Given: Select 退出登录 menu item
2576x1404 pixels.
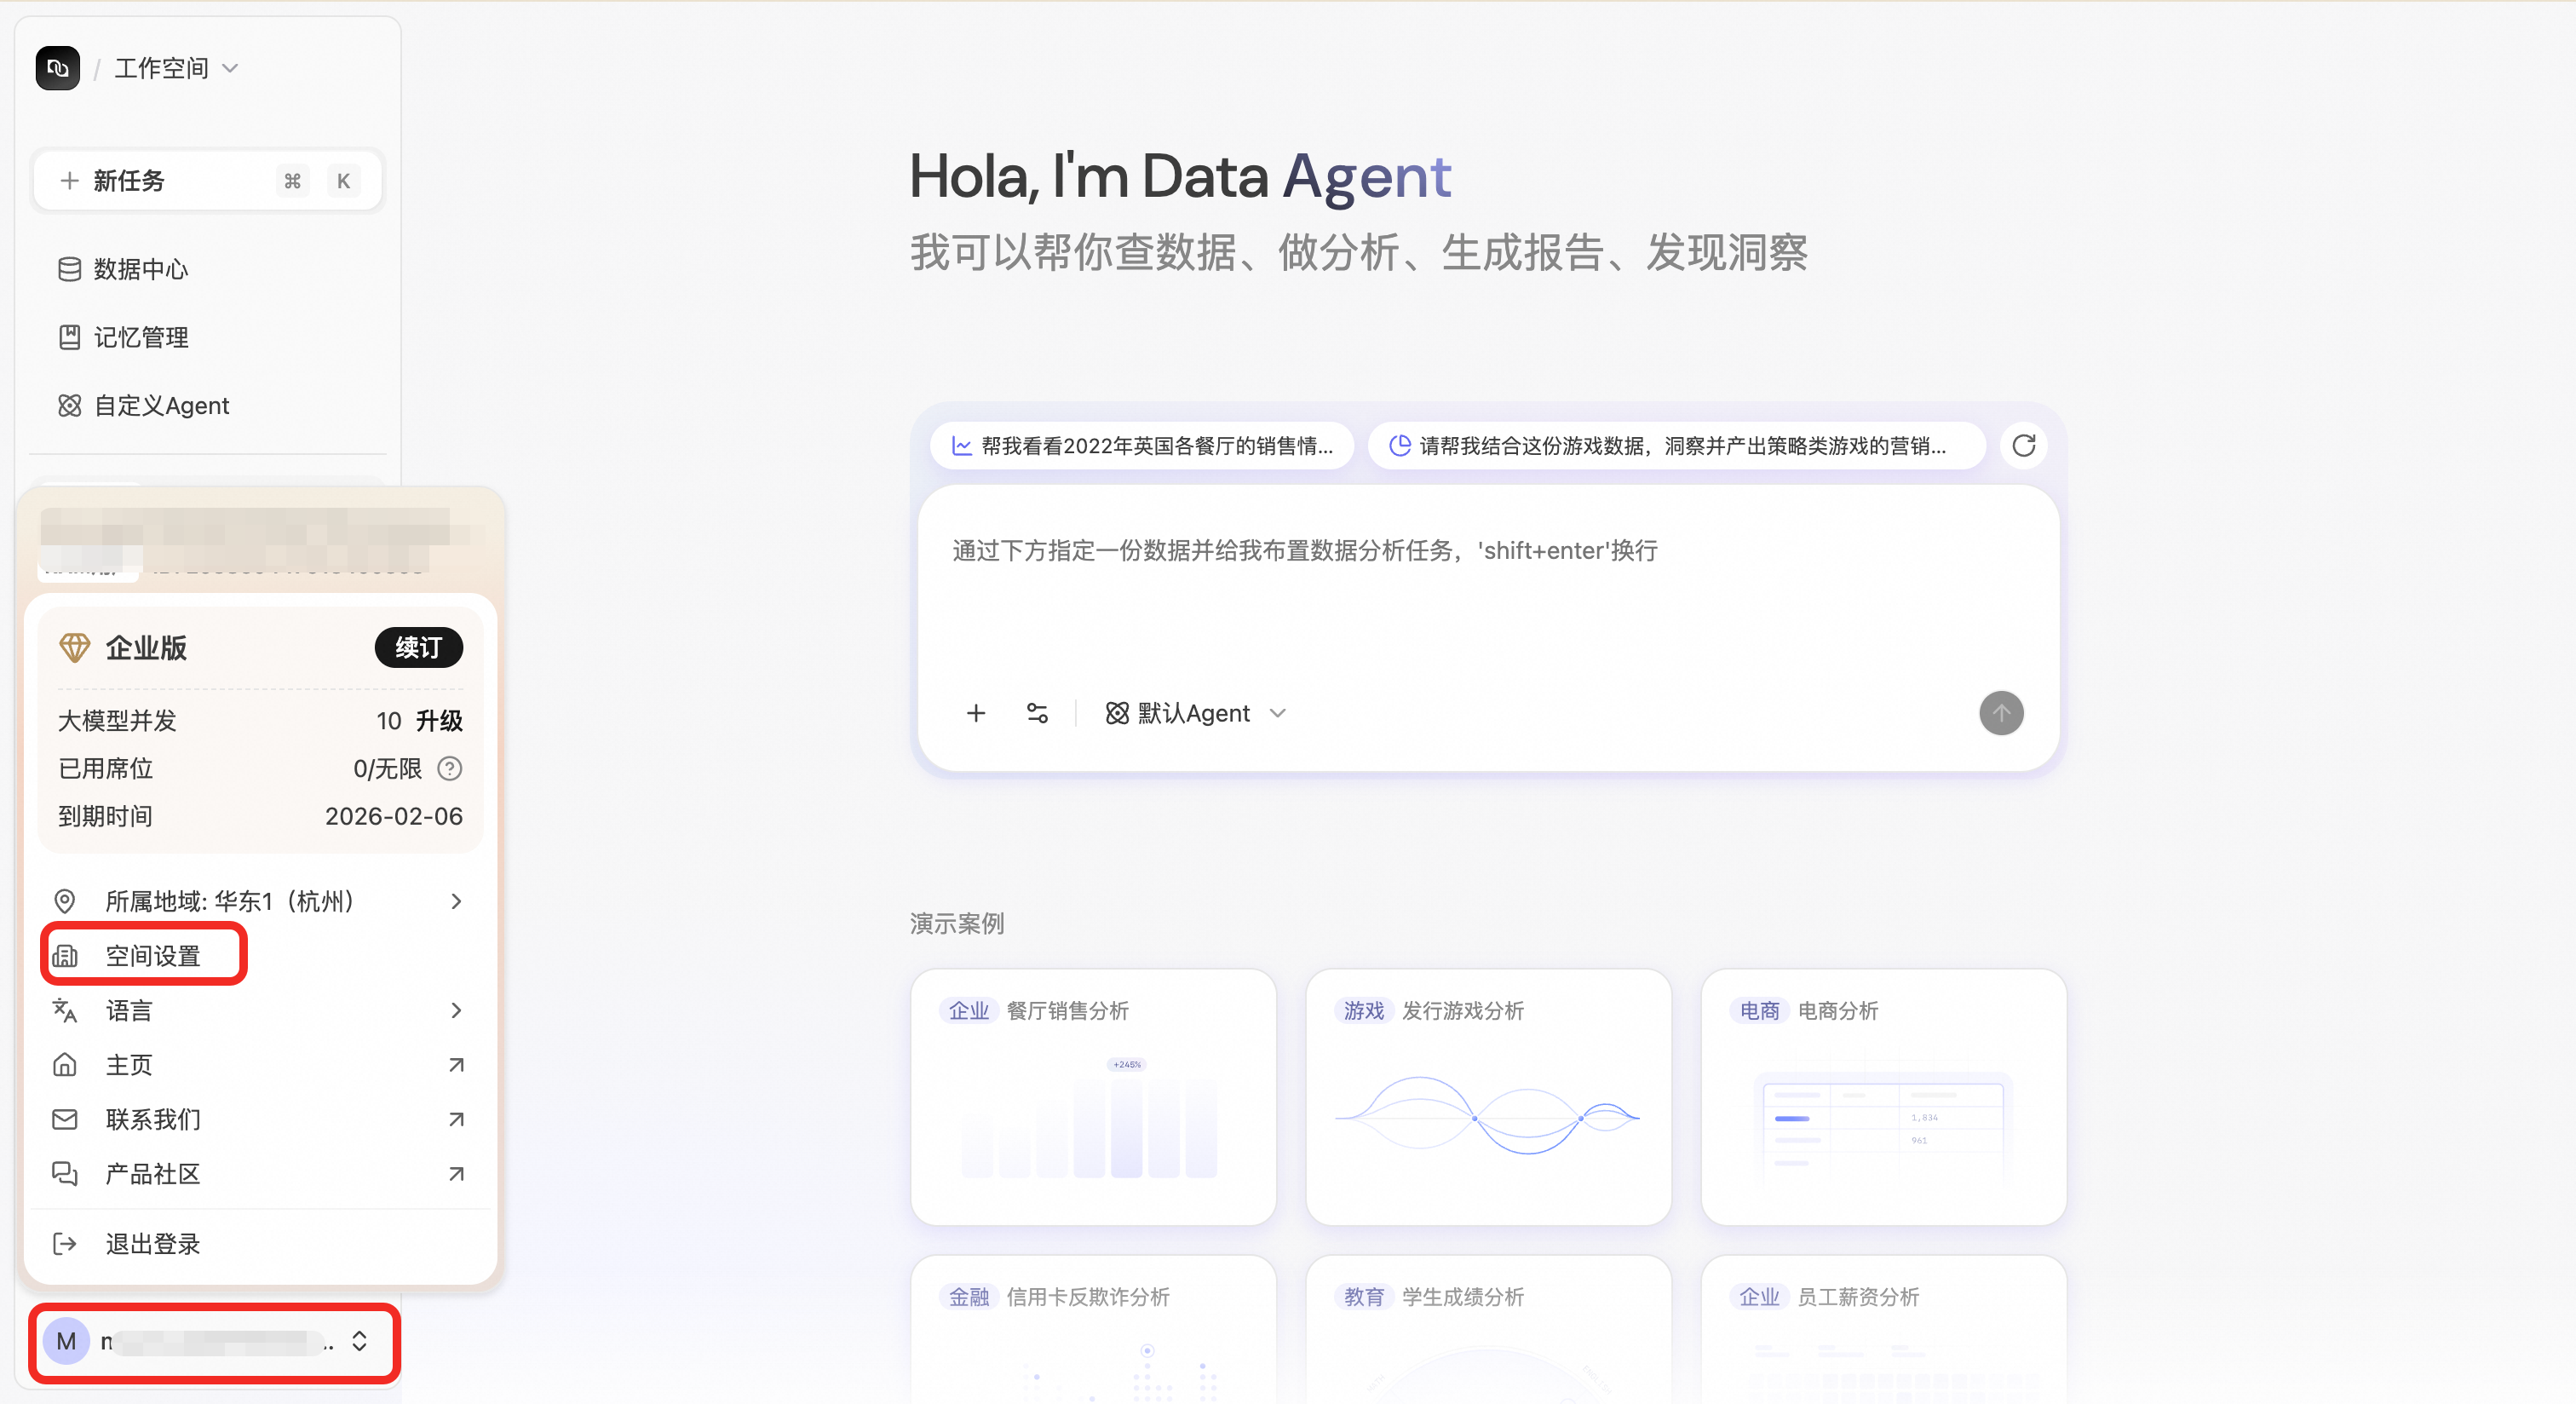Looking at the screenshot, I should click(152, 1244).
